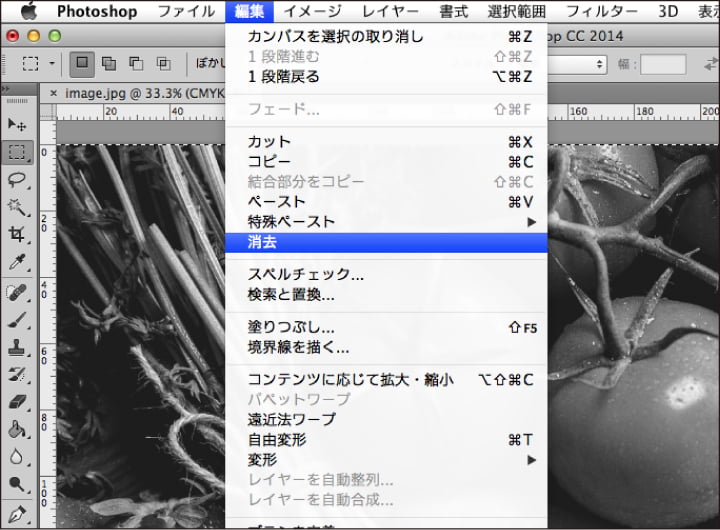Choose 境界線を描く... menu item
Image resolution: width=720 pixels, height=530 pixels.
386,347
